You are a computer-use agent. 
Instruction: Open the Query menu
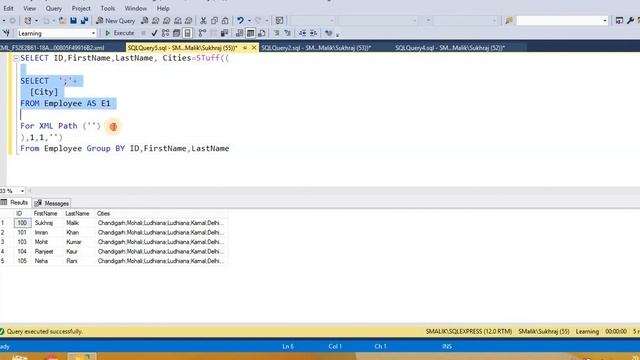pos(53,8)
